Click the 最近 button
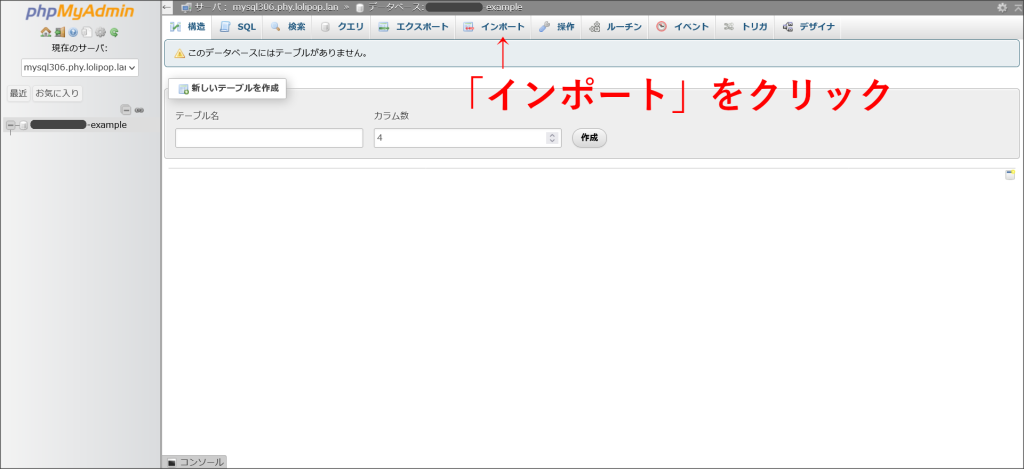The width and height of the screenshot is (1024, 469). (x=18, y=93)
